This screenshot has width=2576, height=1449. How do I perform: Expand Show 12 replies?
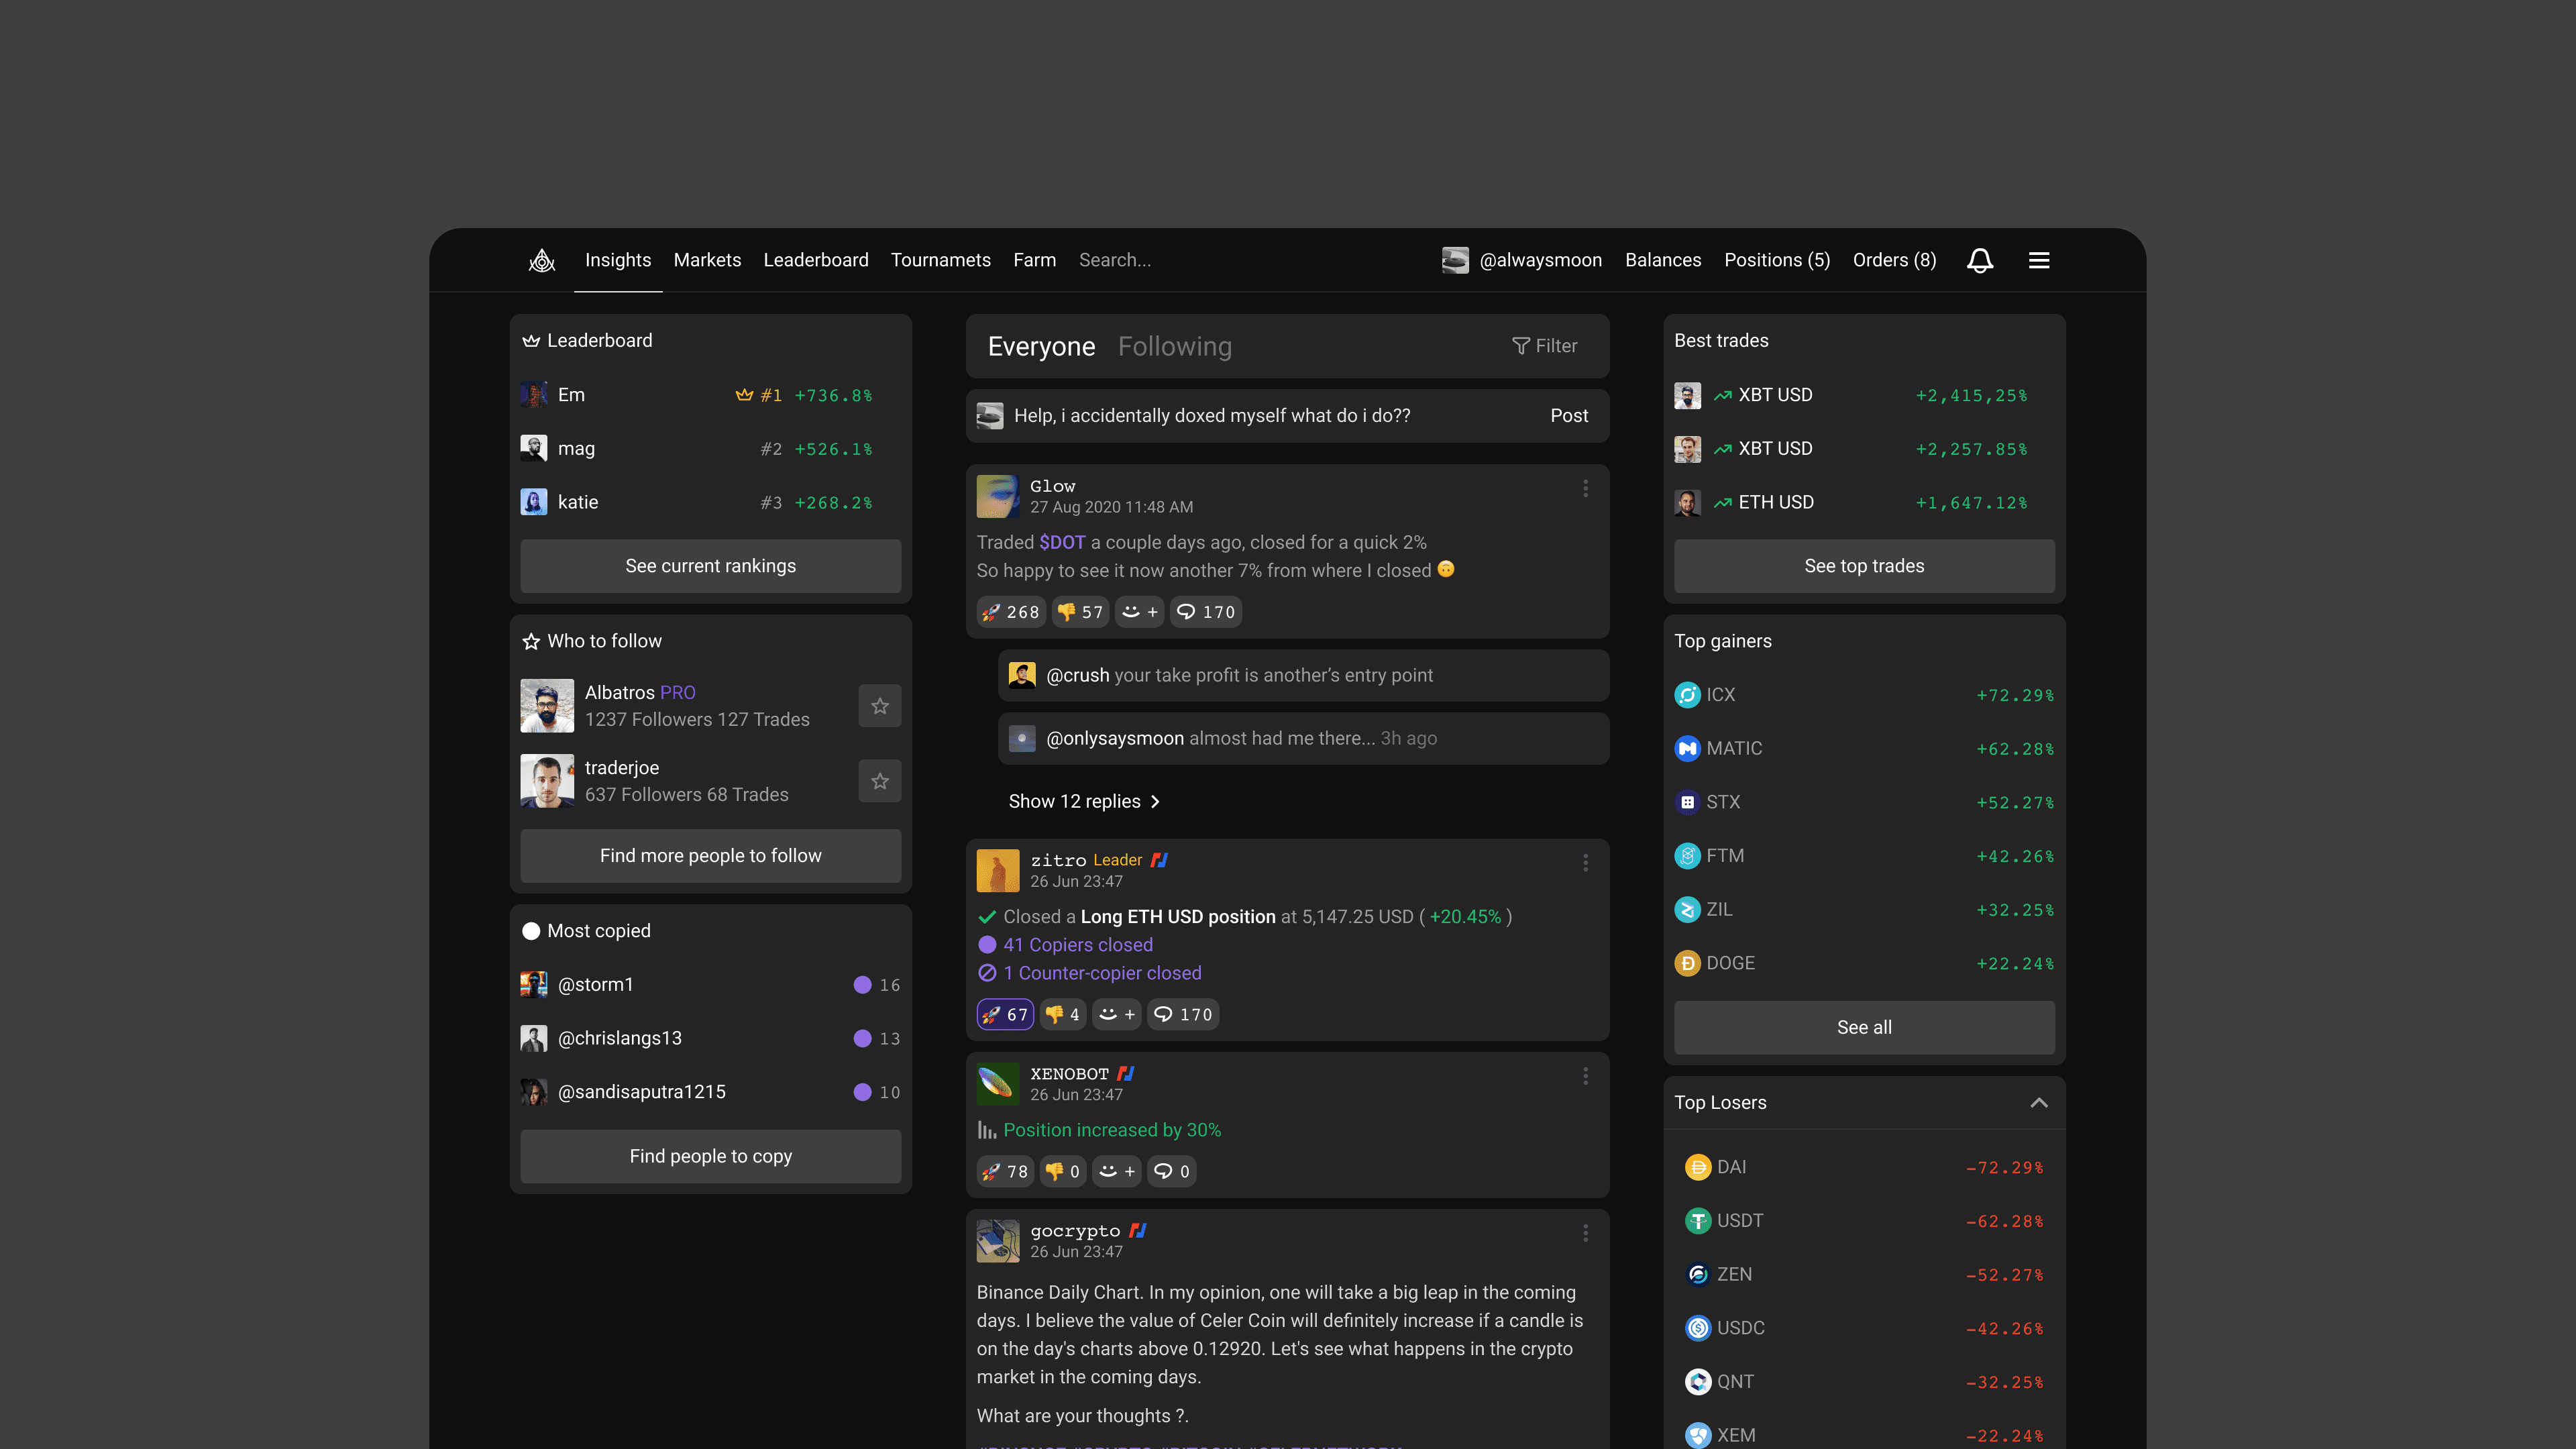1085,802
